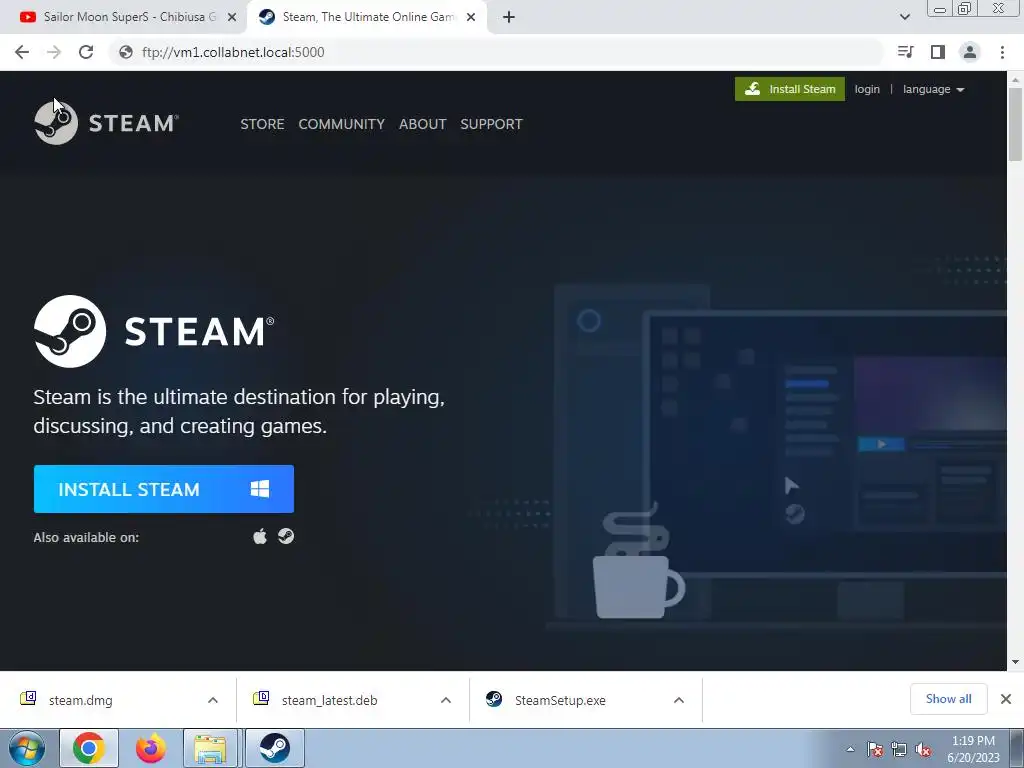Go forward one page
Viewport: 1024px width, 768px height.
[x=54, y=52]
